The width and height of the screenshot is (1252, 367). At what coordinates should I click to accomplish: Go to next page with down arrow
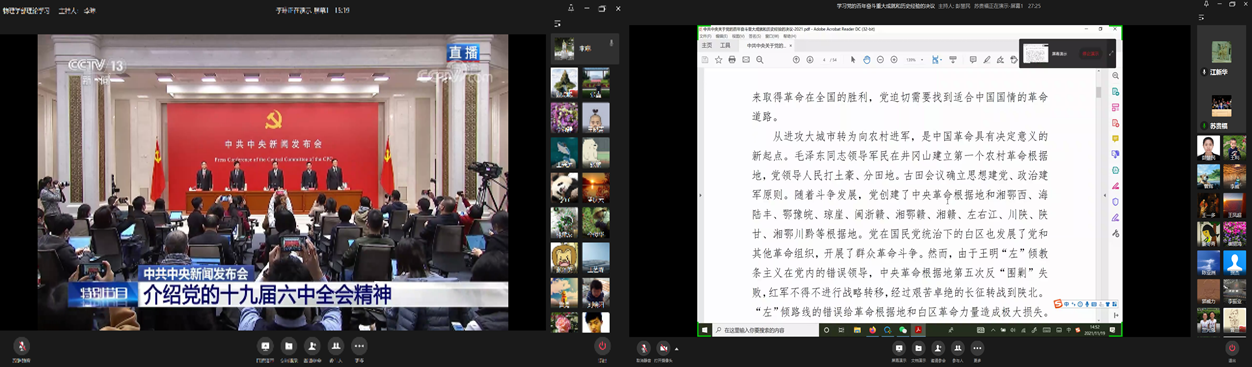tap(810, 59)
